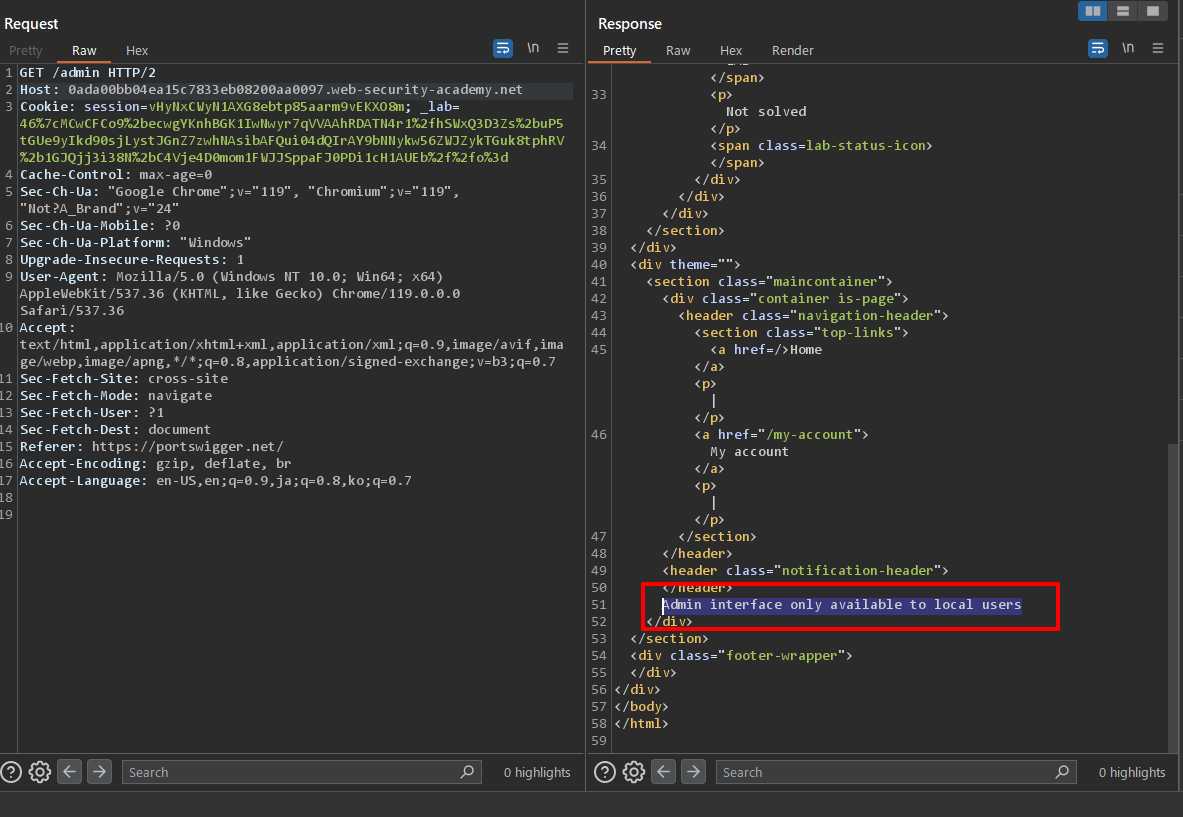Focus the Response search input field
This screenshot has width=1183, height=817.
click(x=896, y=772)
